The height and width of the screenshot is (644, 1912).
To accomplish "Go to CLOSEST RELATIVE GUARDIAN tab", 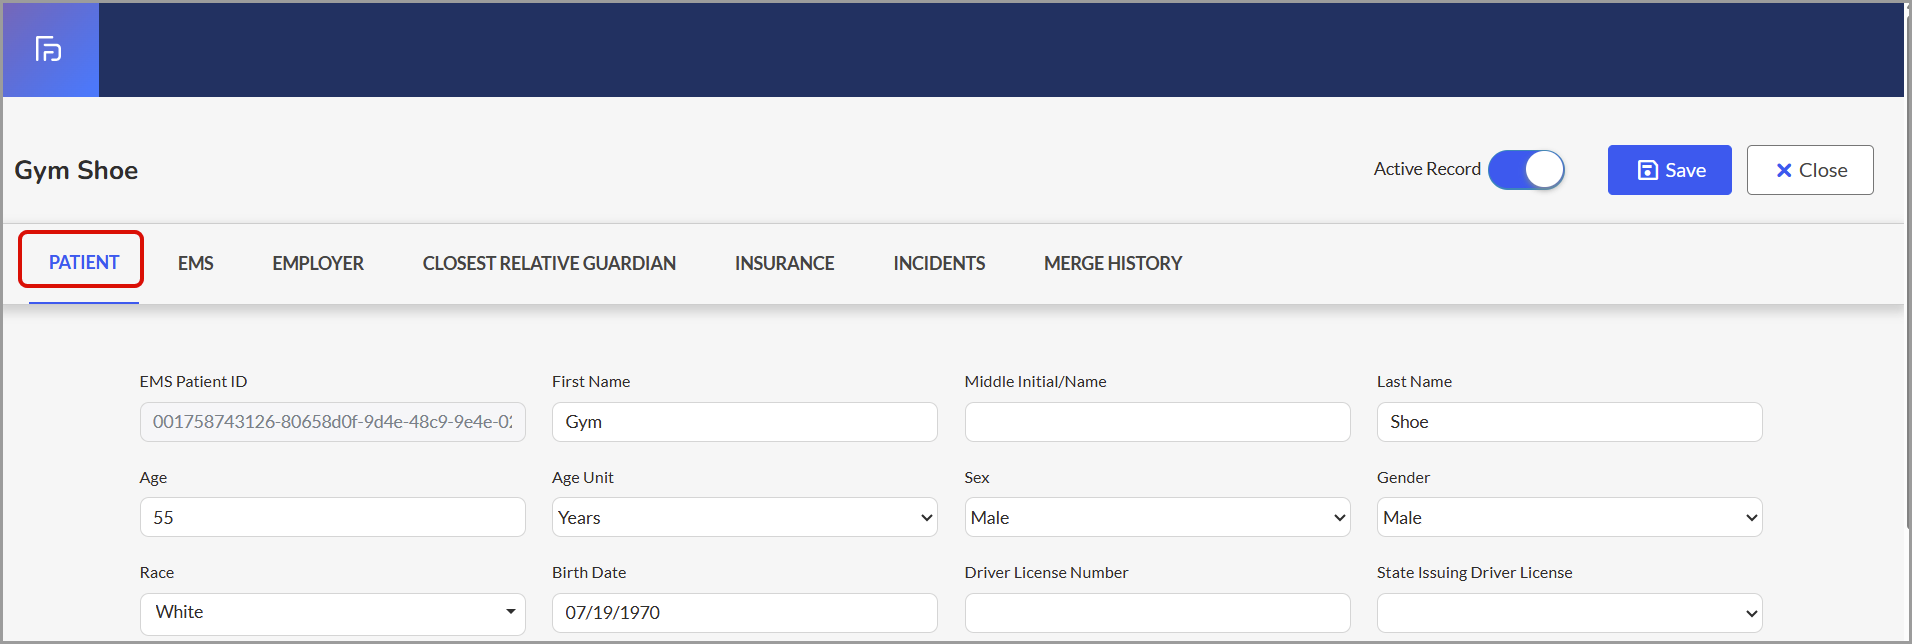I will click(x=549, y=264).
